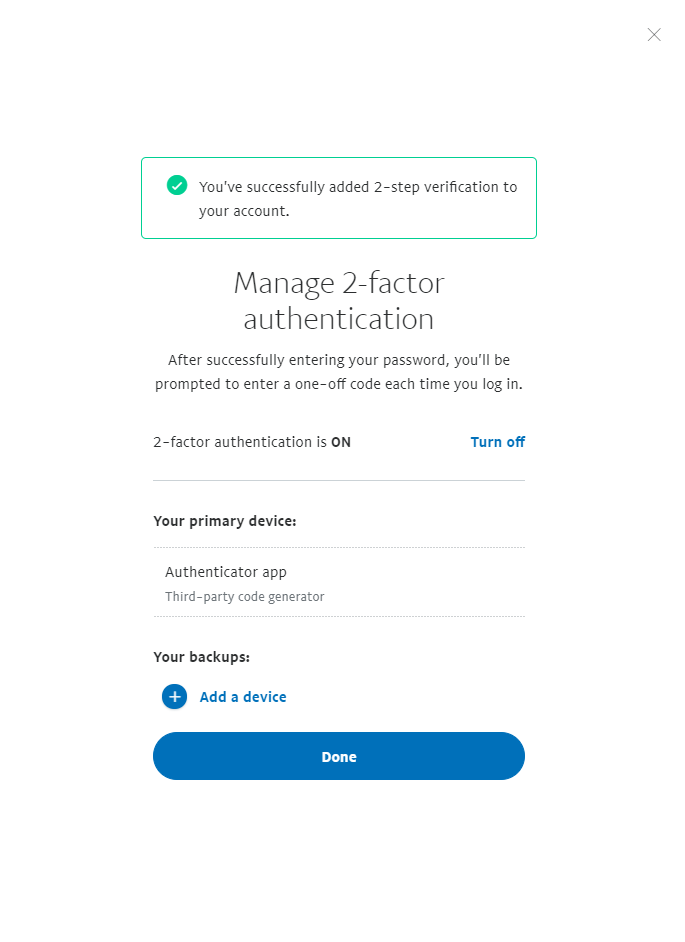Click 'prompted to enter a one-off code' line
This screenshot has width=685, height=942.
269,384
